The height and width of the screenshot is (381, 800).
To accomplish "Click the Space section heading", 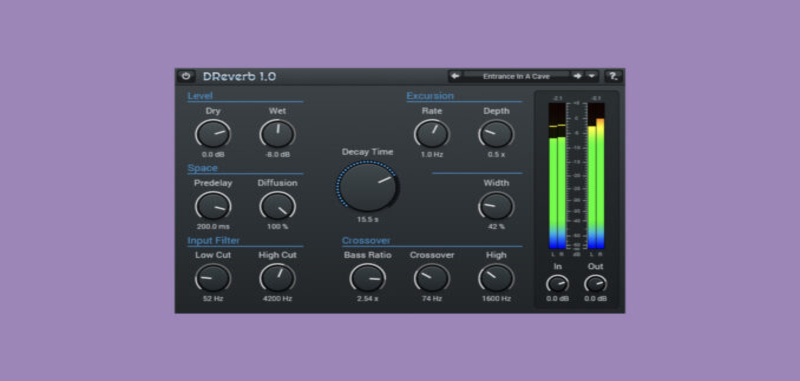I will (203, 168).
